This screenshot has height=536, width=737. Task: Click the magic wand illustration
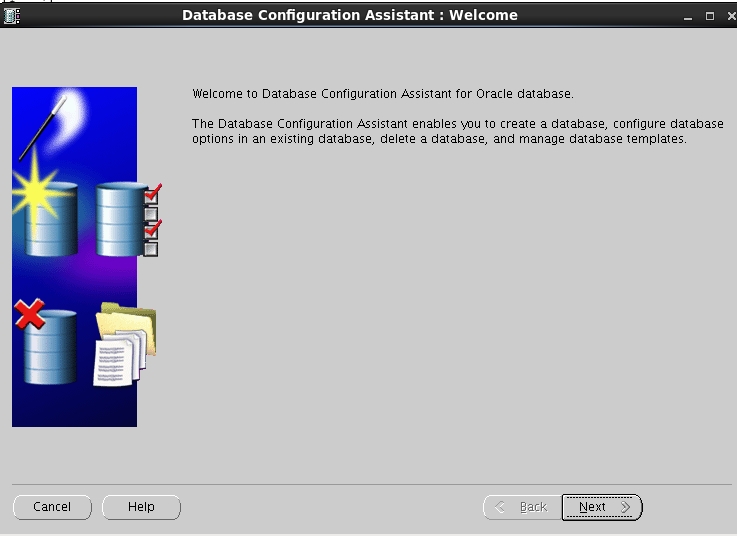click(x=45, y=127)
